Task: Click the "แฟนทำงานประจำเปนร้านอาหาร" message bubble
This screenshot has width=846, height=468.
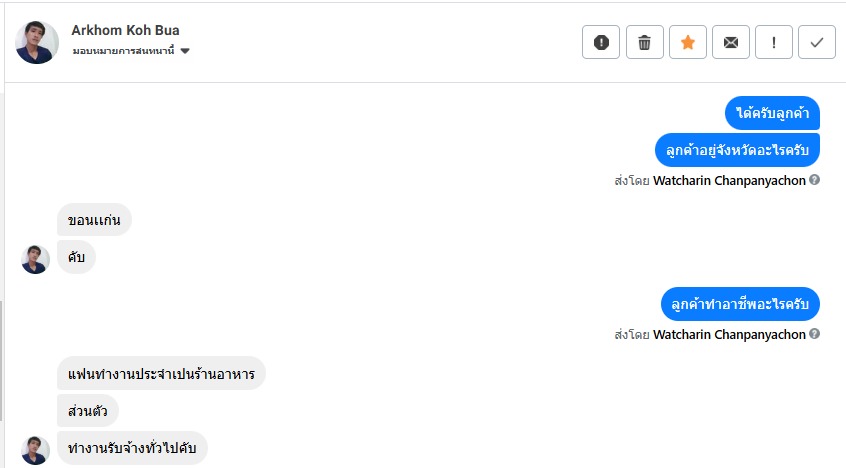Action: 161,373
